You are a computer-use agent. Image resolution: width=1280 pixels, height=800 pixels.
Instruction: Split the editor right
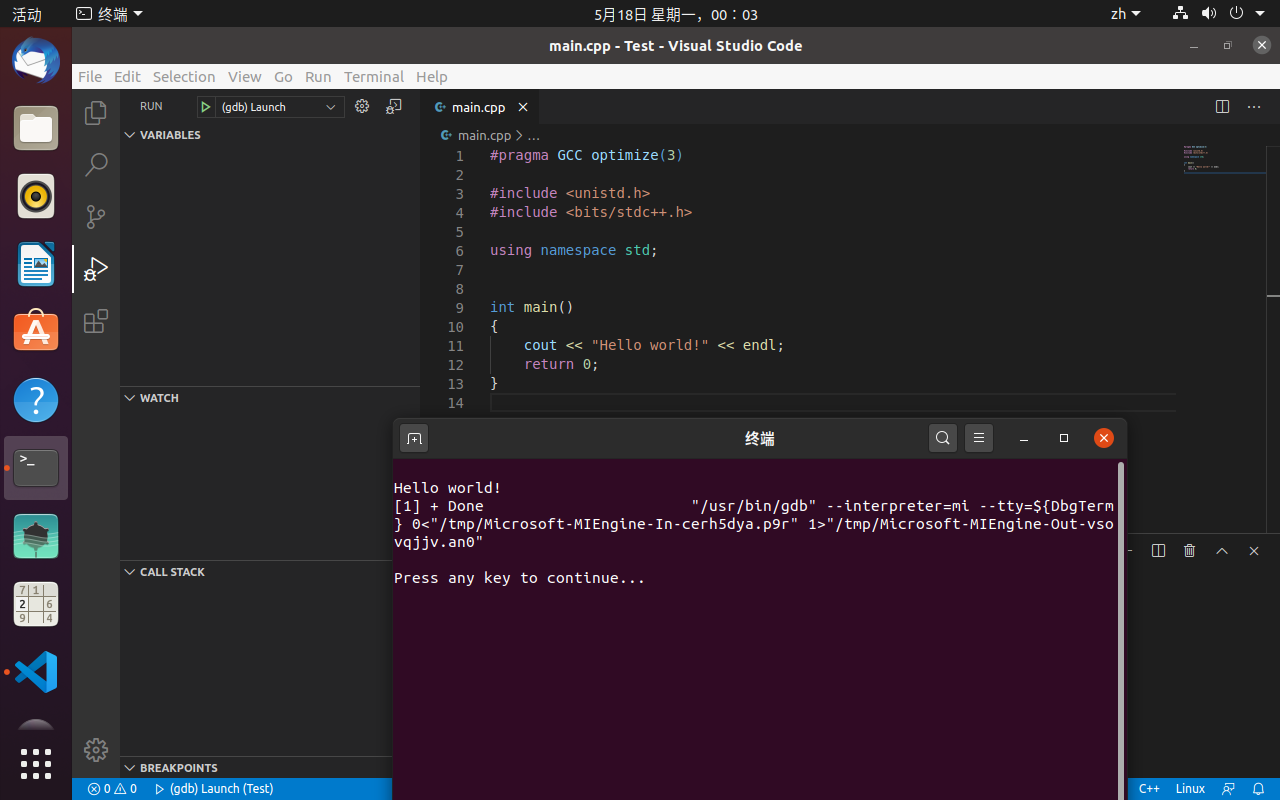(1222, 106)
